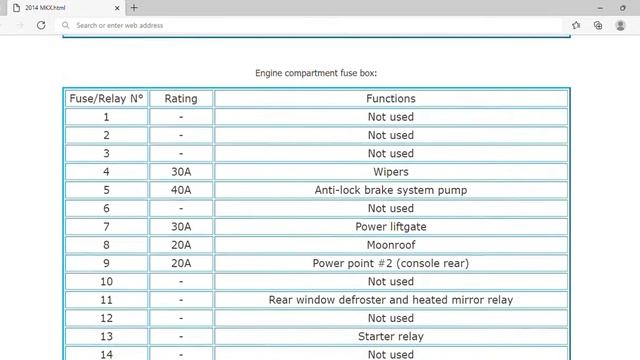The image size is (640, 360).
Task: Click the 'Functions' column header
Action: pos(391,98)
